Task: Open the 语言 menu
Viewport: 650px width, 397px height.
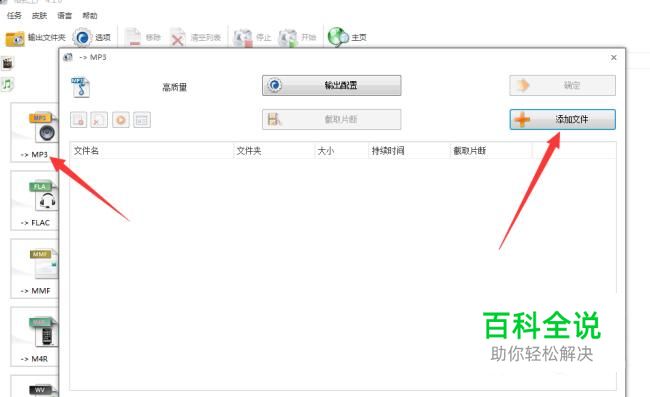Action: [x=64, y=16]
